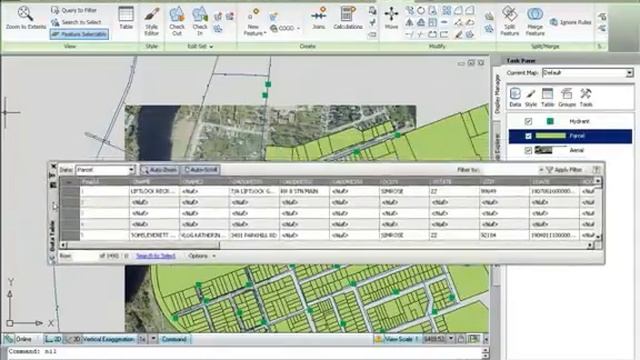
Task: Open the Options dropdown in Data Table
Action: click(x=202, y=256)
